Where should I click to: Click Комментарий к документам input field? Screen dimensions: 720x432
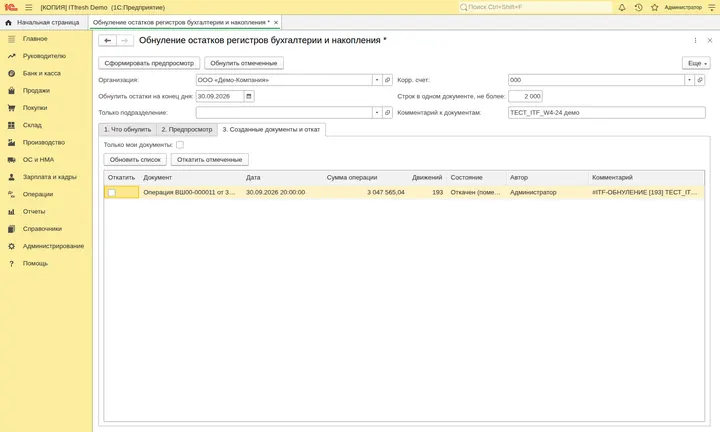click(x=607, y=112)
